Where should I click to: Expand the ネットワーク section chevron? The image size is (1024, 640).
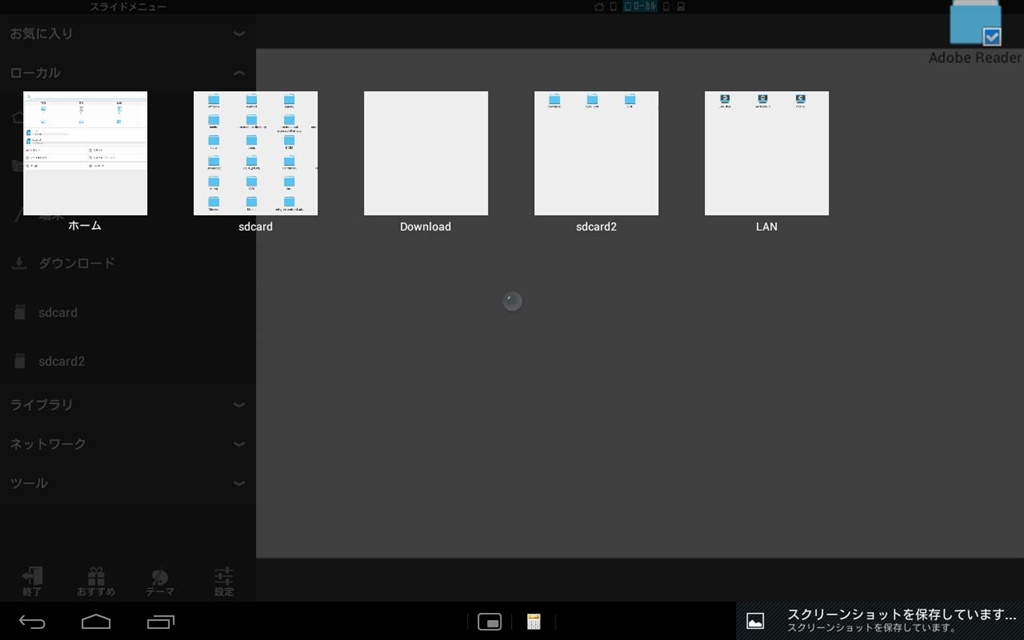239,443
